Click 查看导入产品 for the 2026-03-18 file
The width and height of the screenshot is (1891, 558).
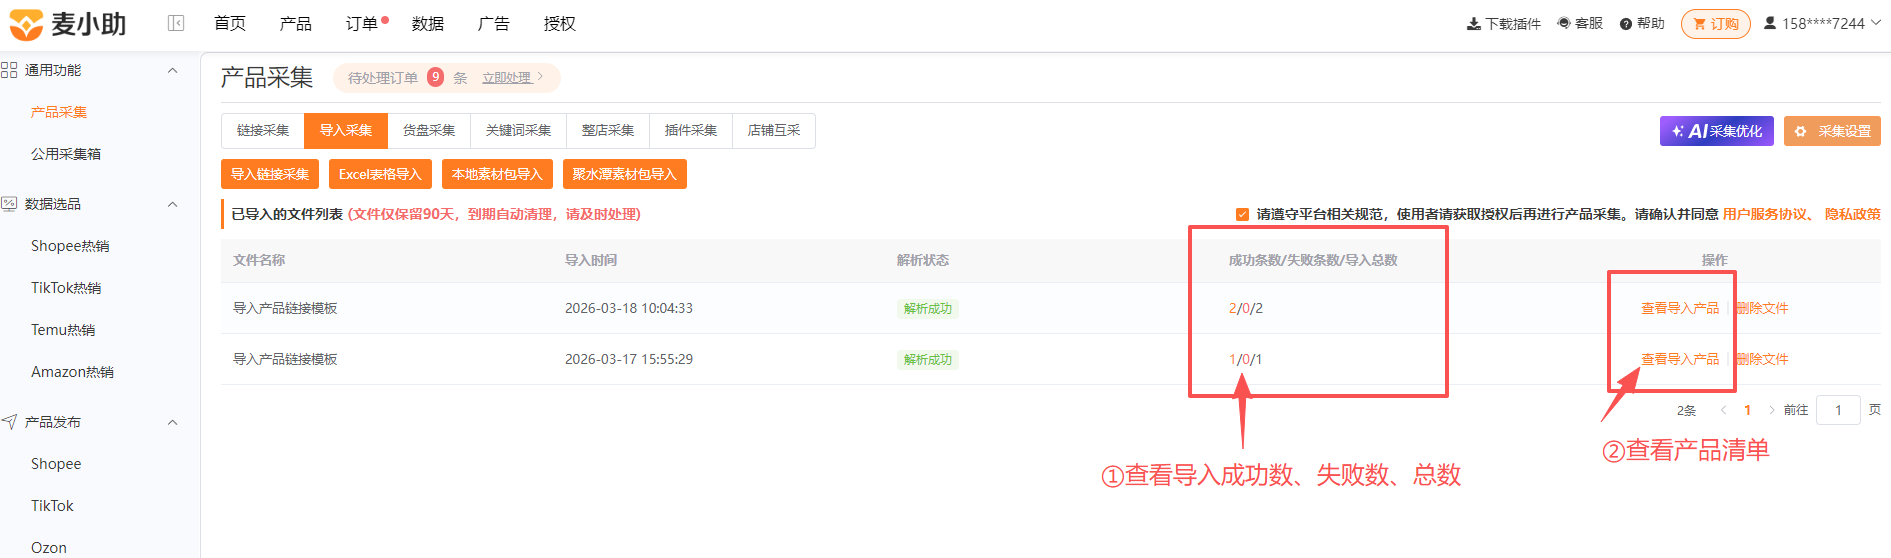click(x=1680, y=308)
